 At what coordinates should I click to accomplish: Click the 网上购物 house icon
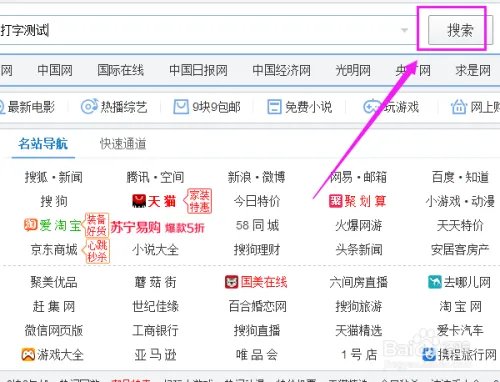(459, 107)
